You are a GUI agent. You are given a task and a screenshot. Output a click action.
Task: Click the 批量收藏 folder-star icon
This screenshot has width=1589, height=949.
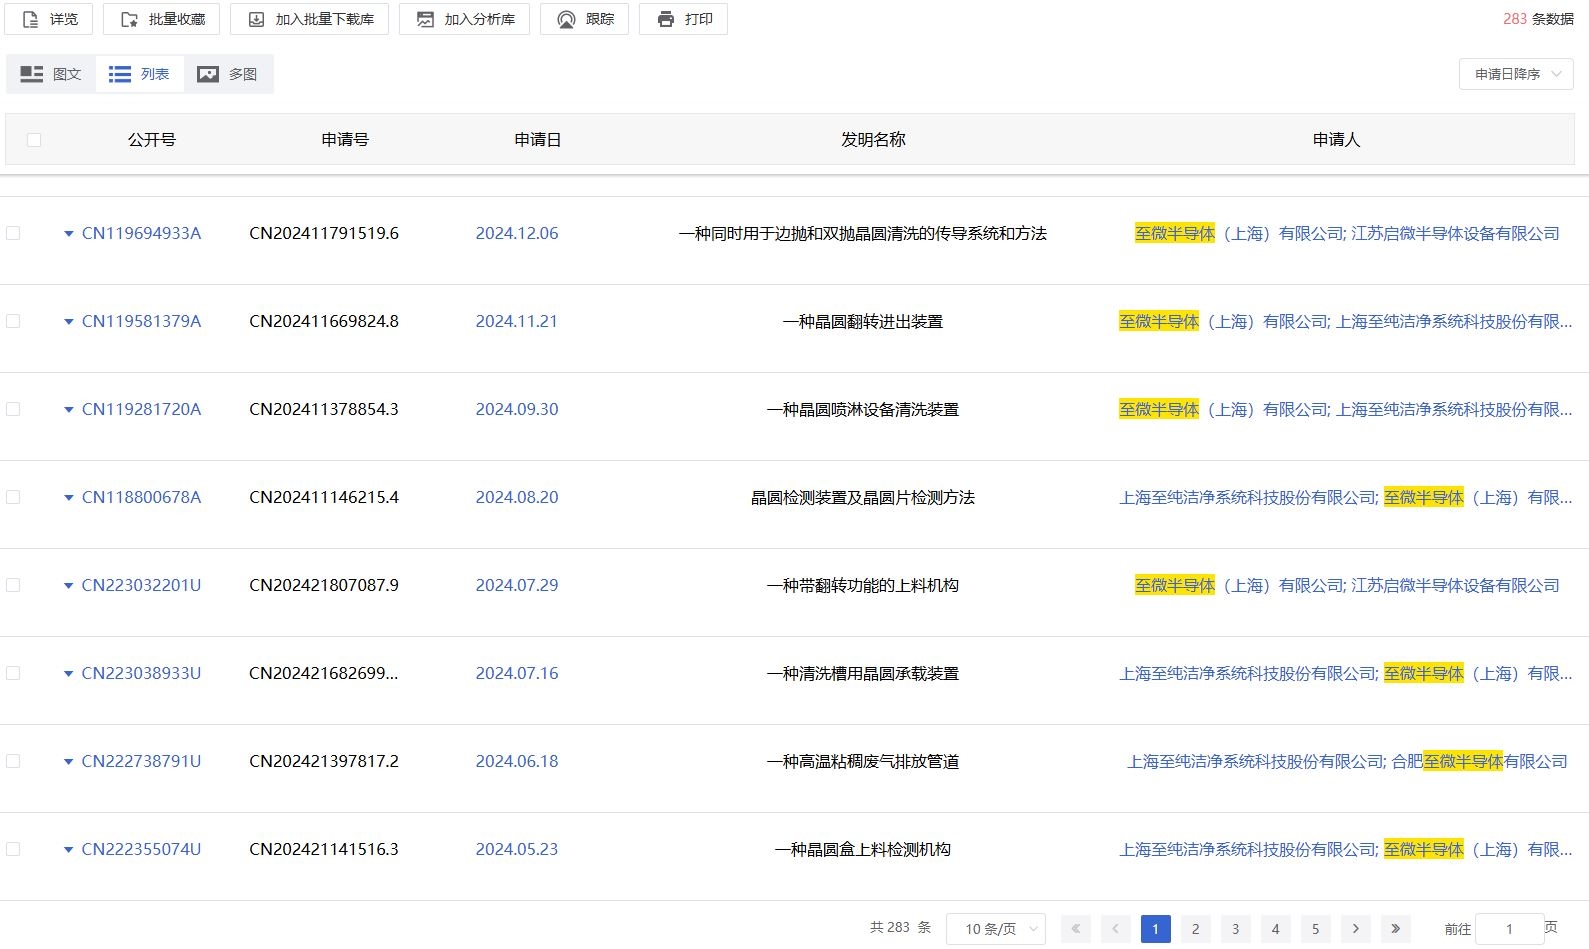pyautogui.click(x=129, y=19)
